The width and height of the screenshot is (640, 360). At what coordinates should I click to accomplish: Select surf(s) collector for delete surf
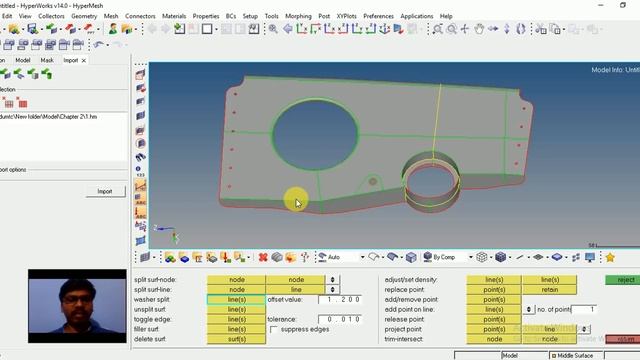(x=236, y=339)
